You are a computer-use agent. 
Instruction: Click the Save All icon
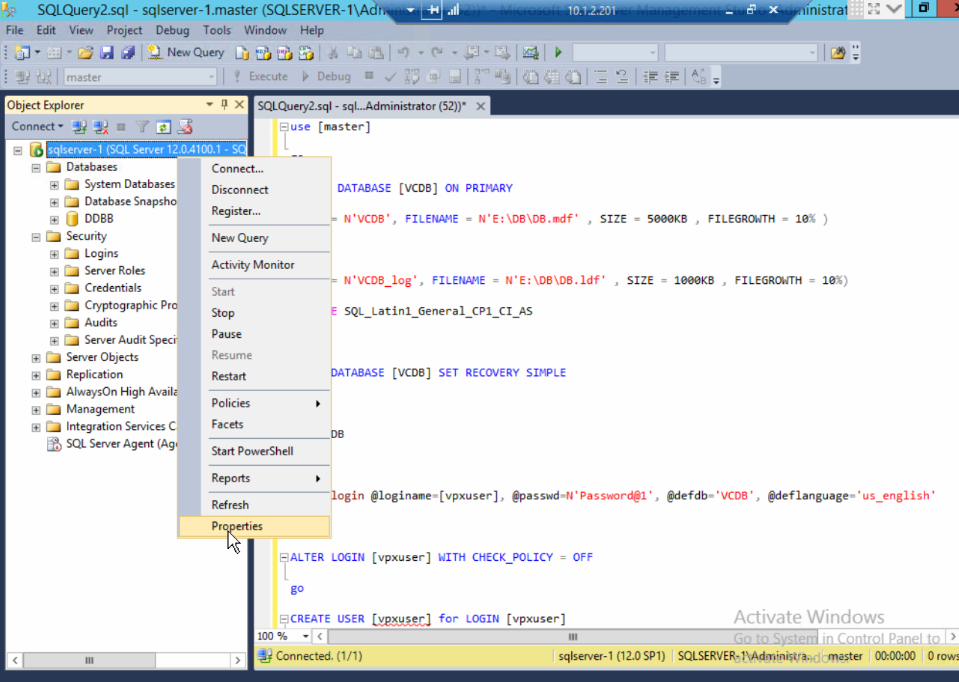tap(128, 53)
